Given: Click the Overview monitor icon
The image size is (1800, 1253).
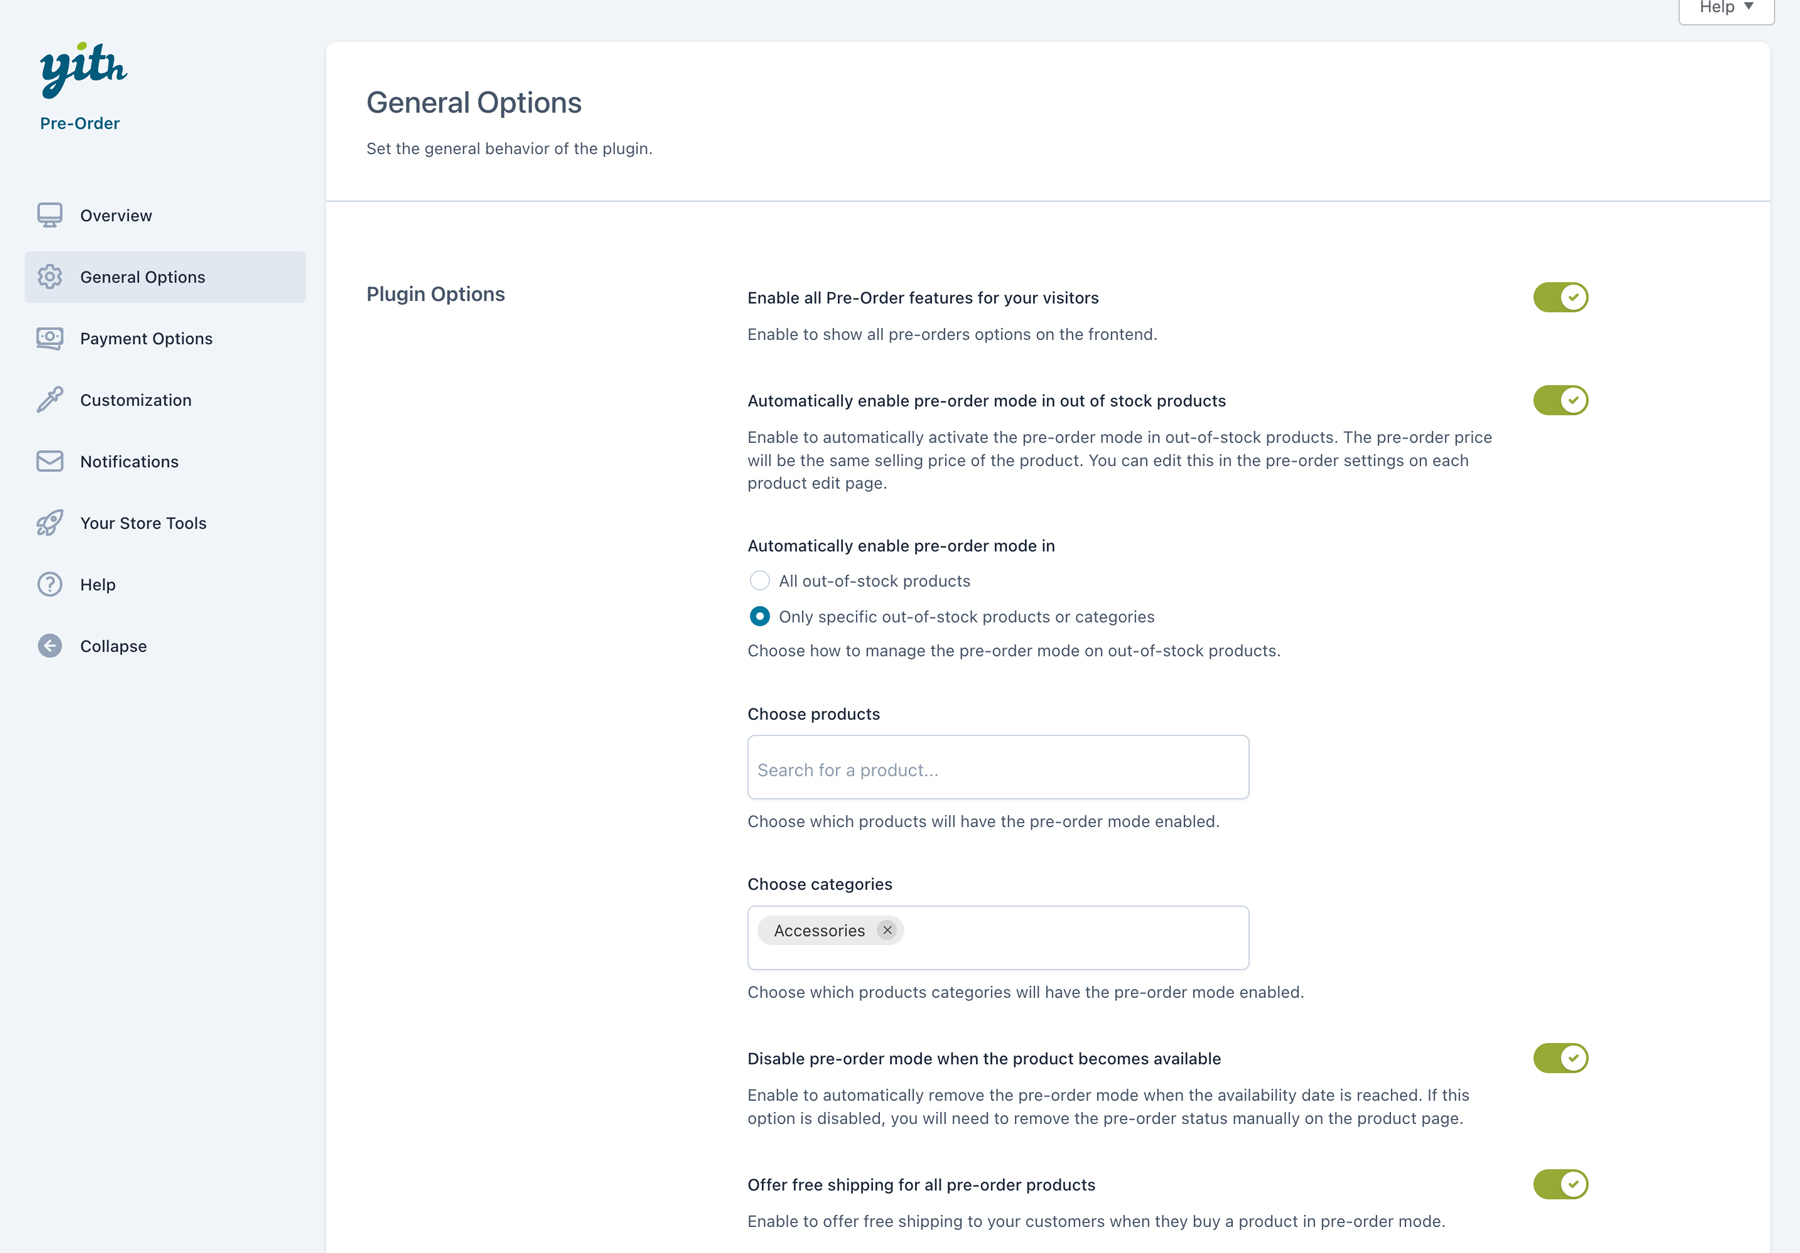Looking at the screenshot, I should point(50,215).
